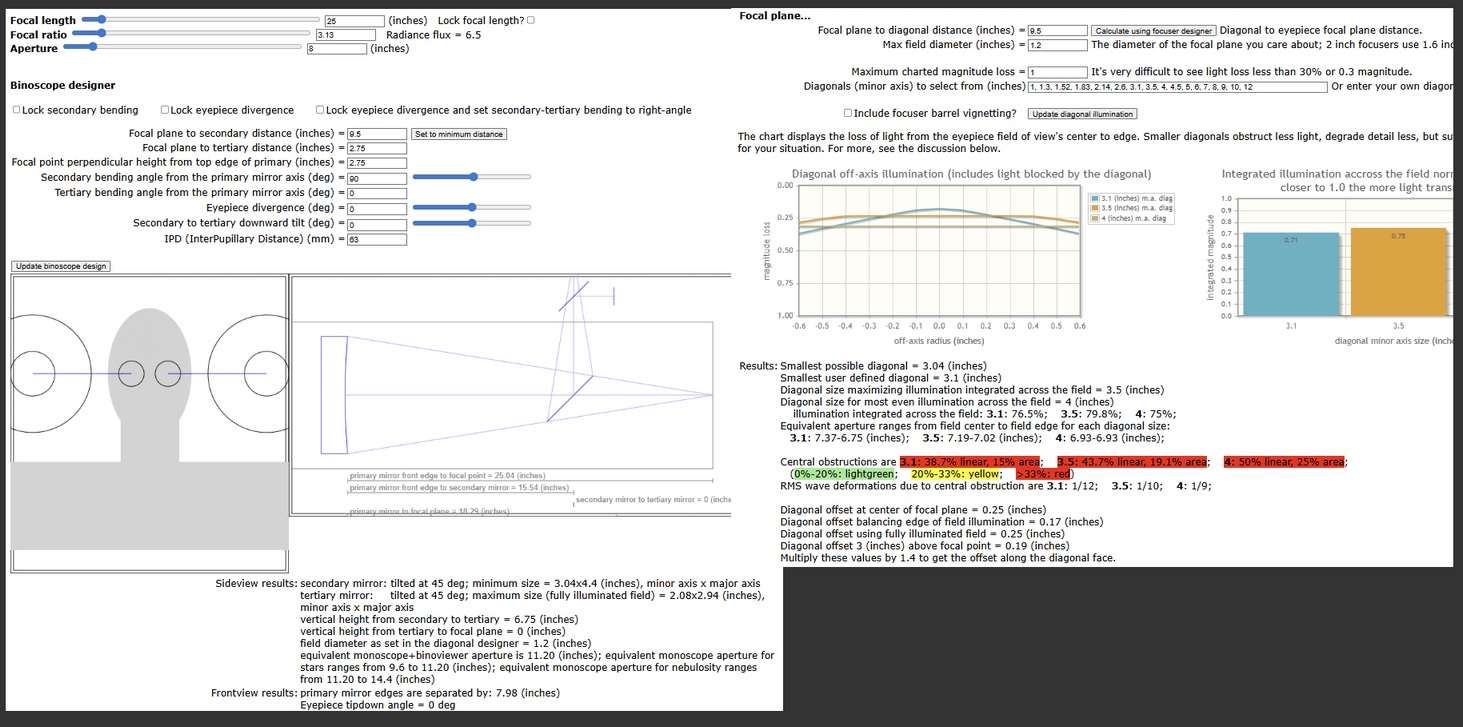
Task: Check the Lock eyepiece divergence option
Action: click(x=165, y=110)
